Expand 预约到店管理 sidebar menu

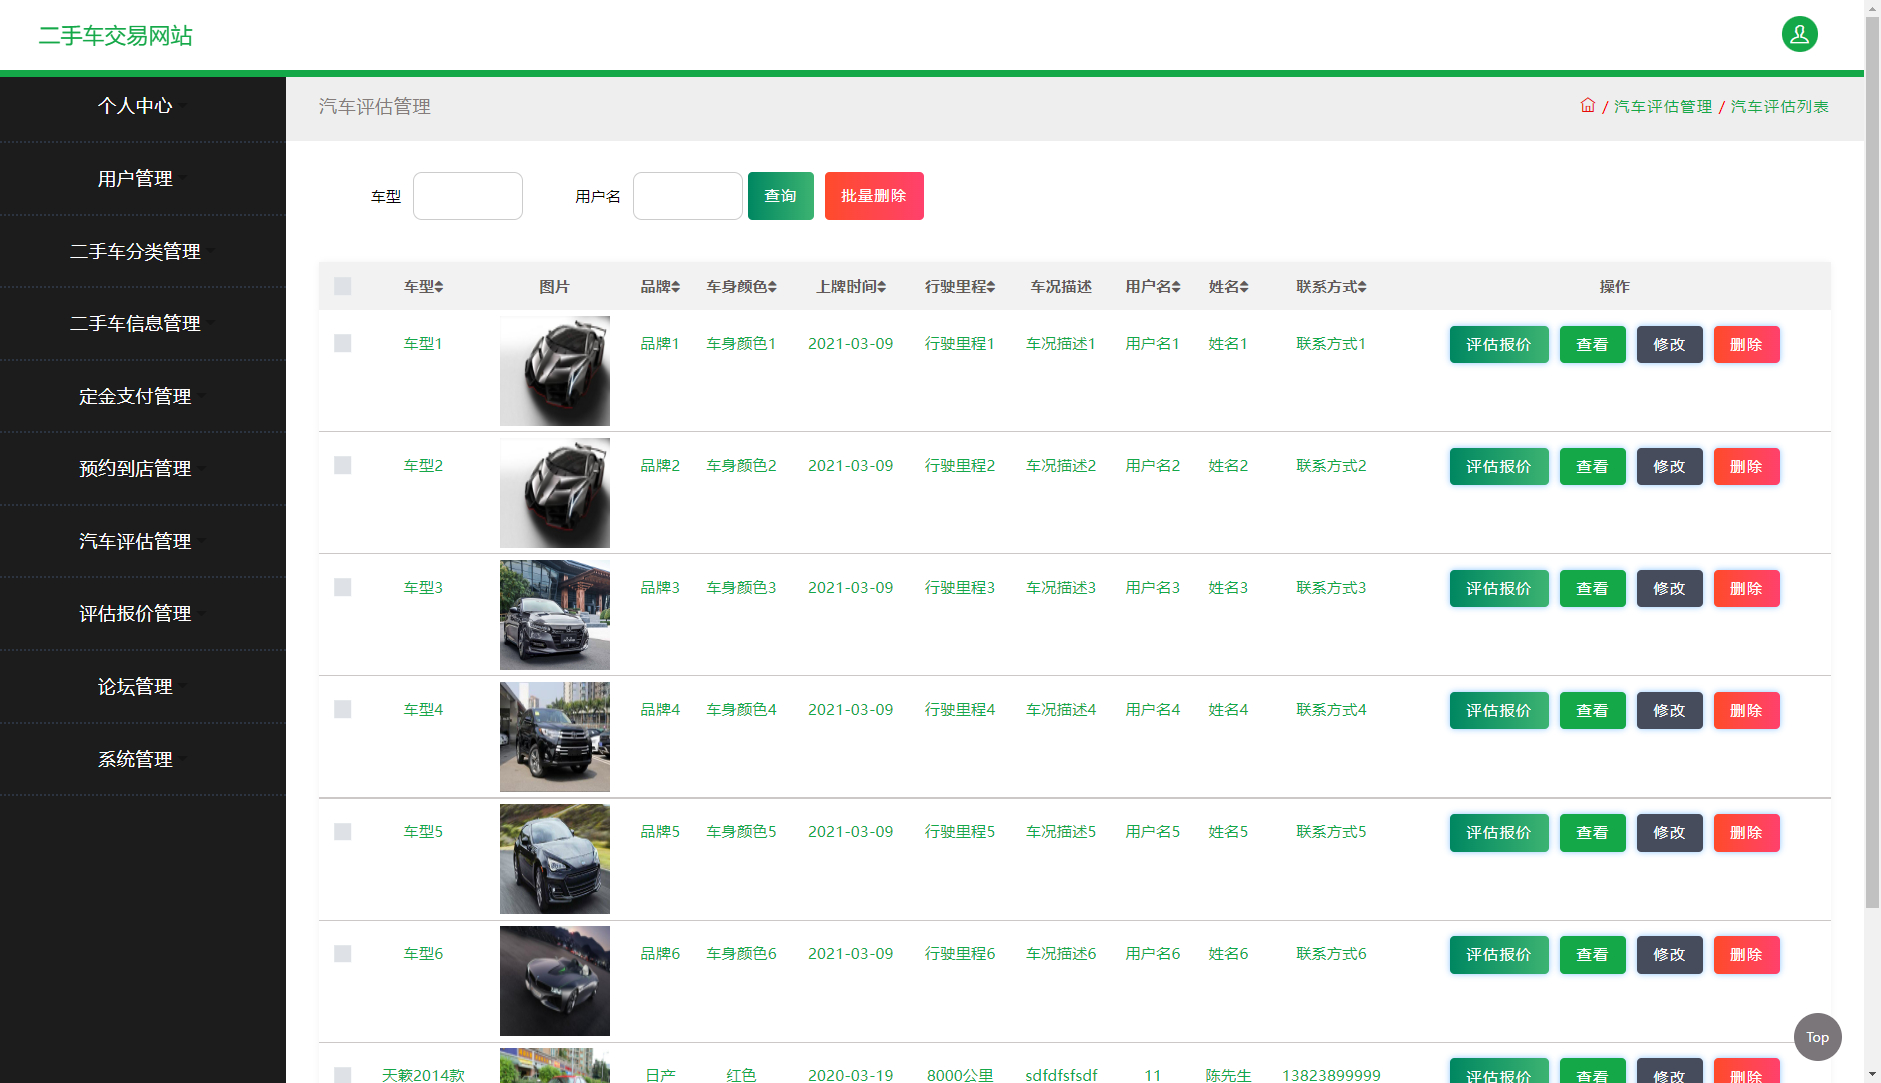[x=142, y=468]
